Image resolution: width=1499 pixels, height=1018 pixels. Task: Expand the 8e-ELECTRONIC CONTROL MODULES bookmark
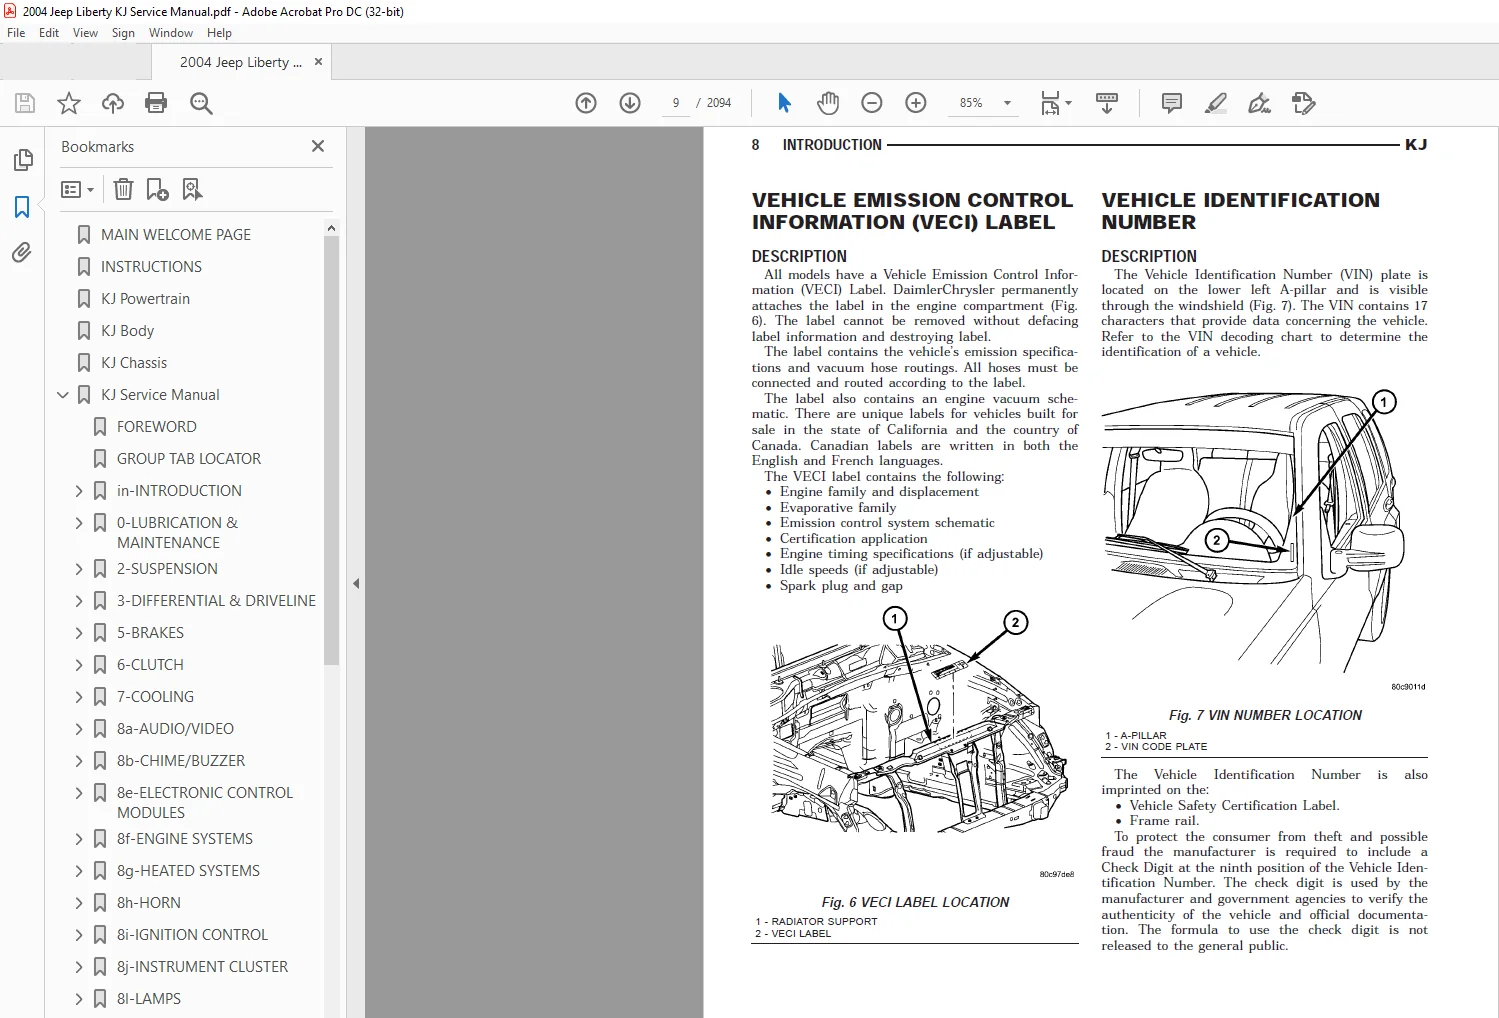(x=79, y=793)
